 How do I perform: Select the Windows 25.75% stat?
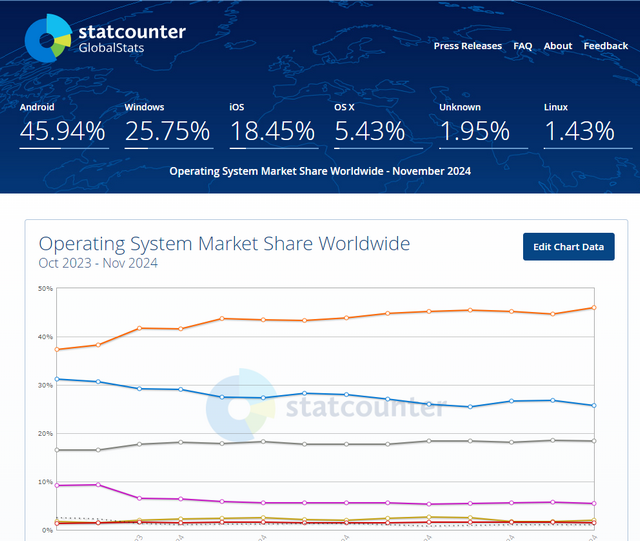pyautogui.click(x=169, y=125)
